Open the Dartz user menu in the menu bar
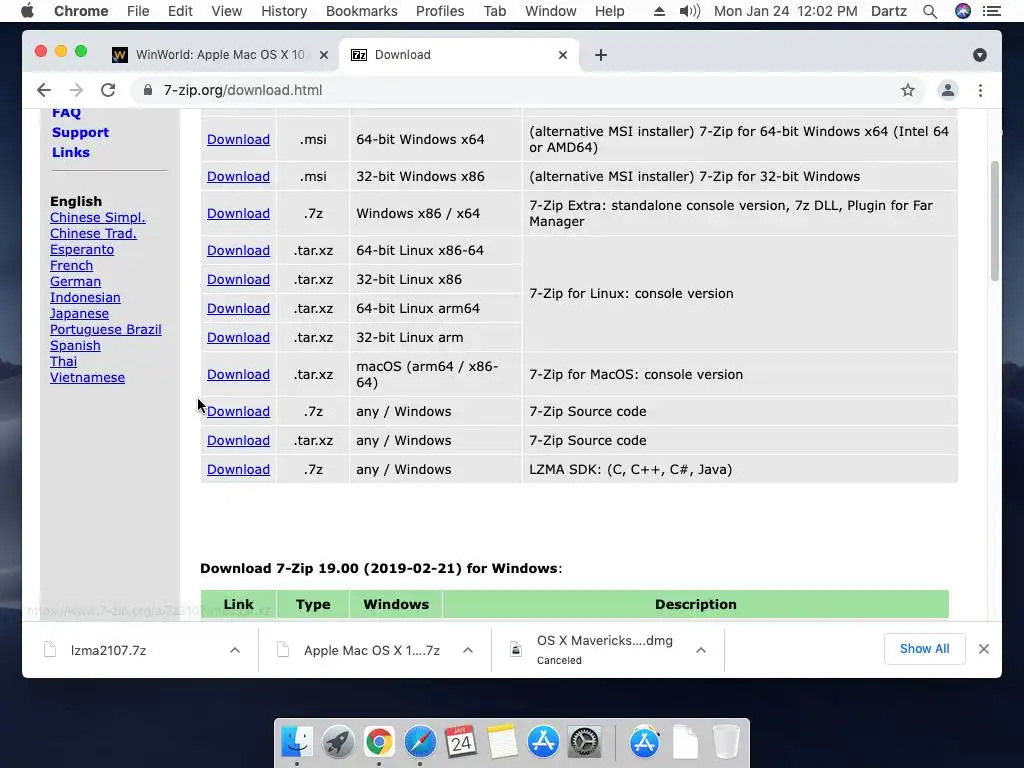This screenshot has width=1024, height=768. [888, 11]
